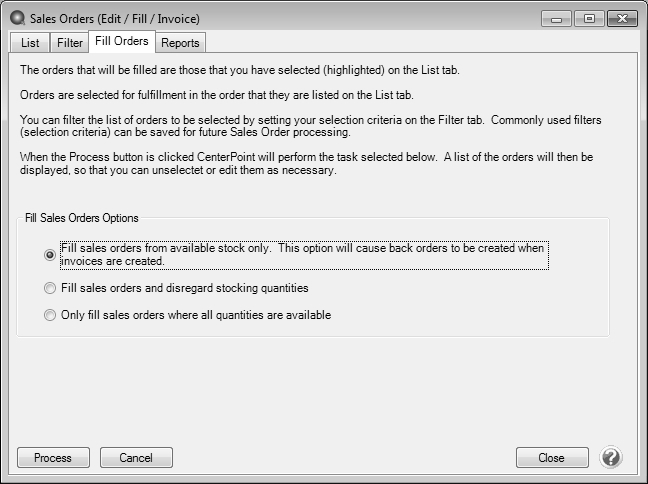Click the 'Sales Orders (Edit / Fill / Invoice)' title text

coord(115,19)
